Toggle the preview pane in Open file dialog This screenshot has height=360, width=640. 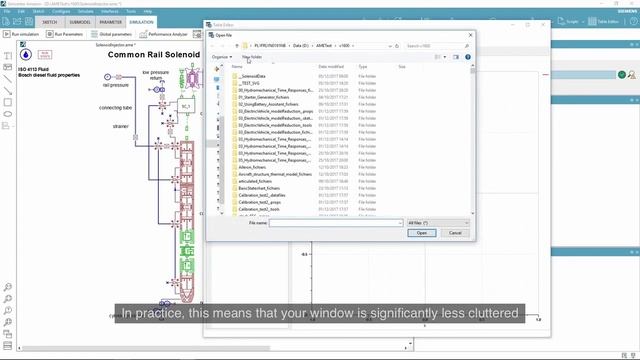tap(456, 57)
